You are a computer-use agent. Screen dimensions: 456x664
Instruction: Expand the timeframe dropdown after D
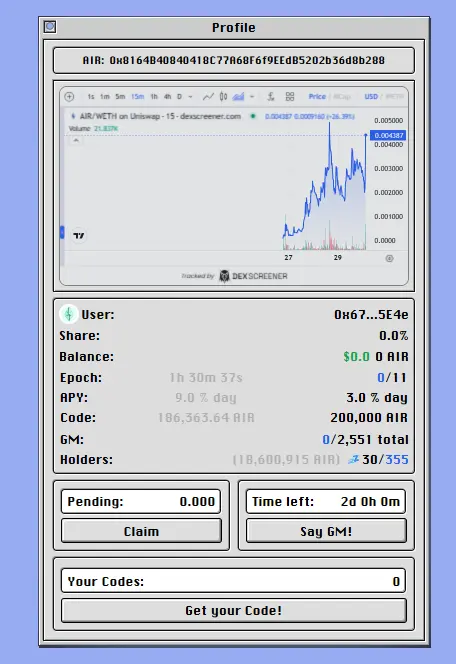click(x=191, y=97)
